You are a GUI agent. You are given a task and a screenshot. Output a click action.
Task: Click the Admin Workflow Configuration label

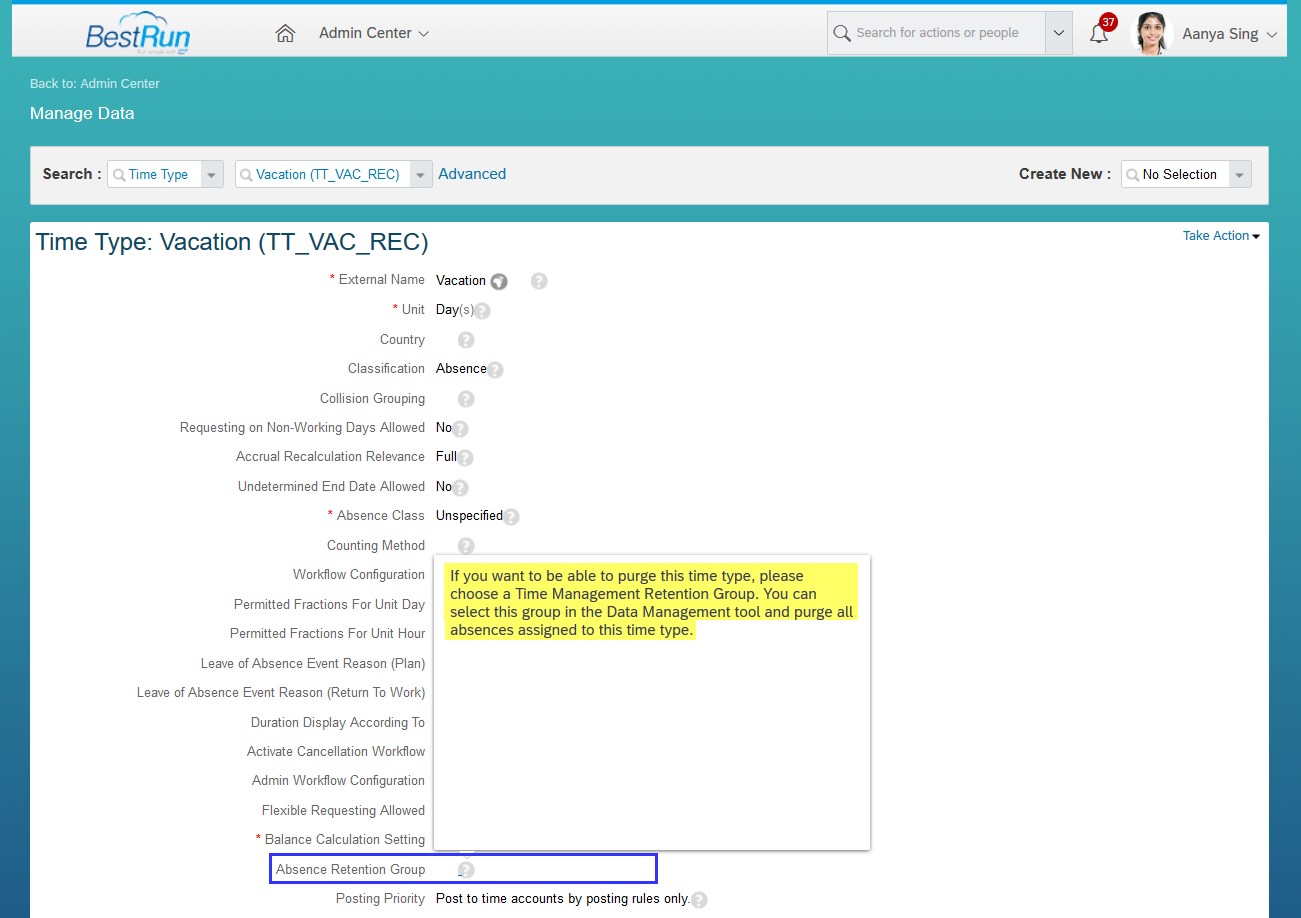[338, 781]
